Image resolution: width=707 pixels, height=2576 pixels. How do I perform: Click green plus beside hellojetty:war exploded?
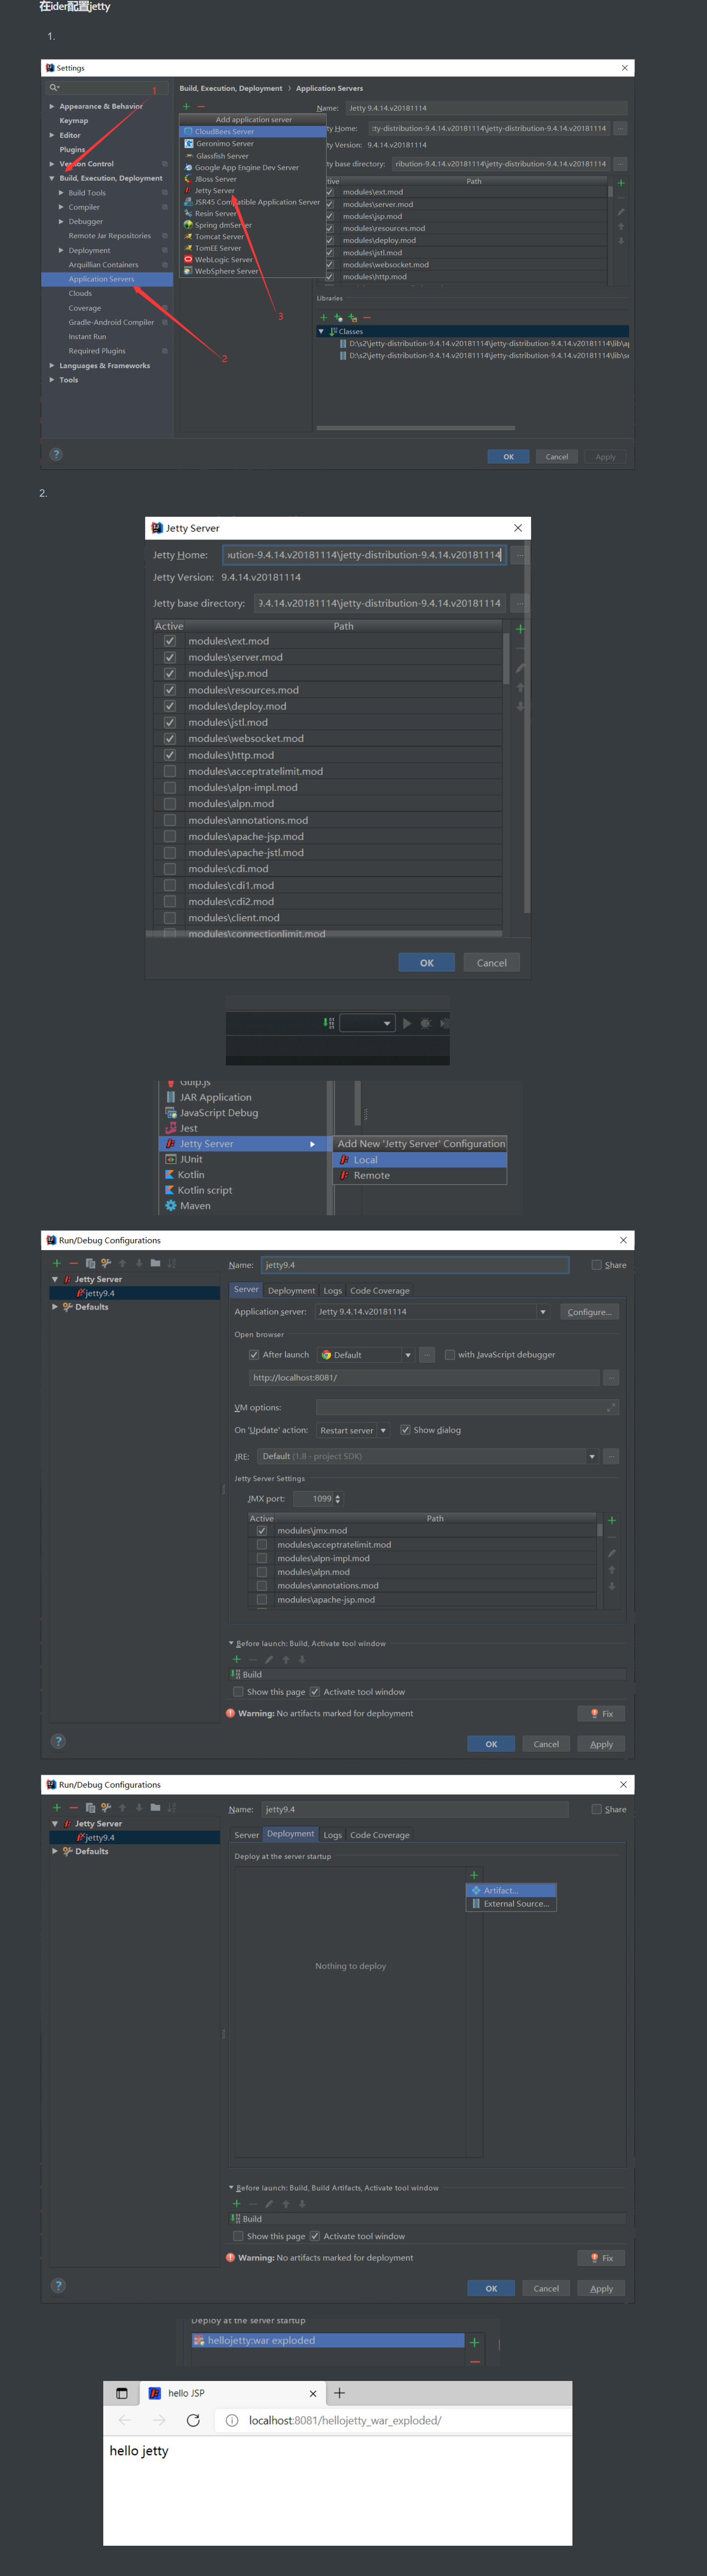tap(475, 2342)
